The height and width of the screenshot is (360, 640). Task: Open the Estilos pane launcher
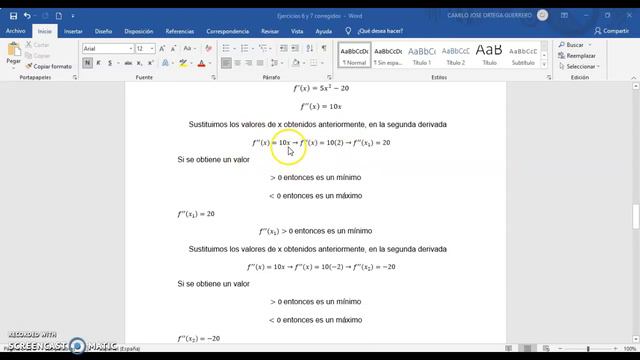[x=549, y=77]
